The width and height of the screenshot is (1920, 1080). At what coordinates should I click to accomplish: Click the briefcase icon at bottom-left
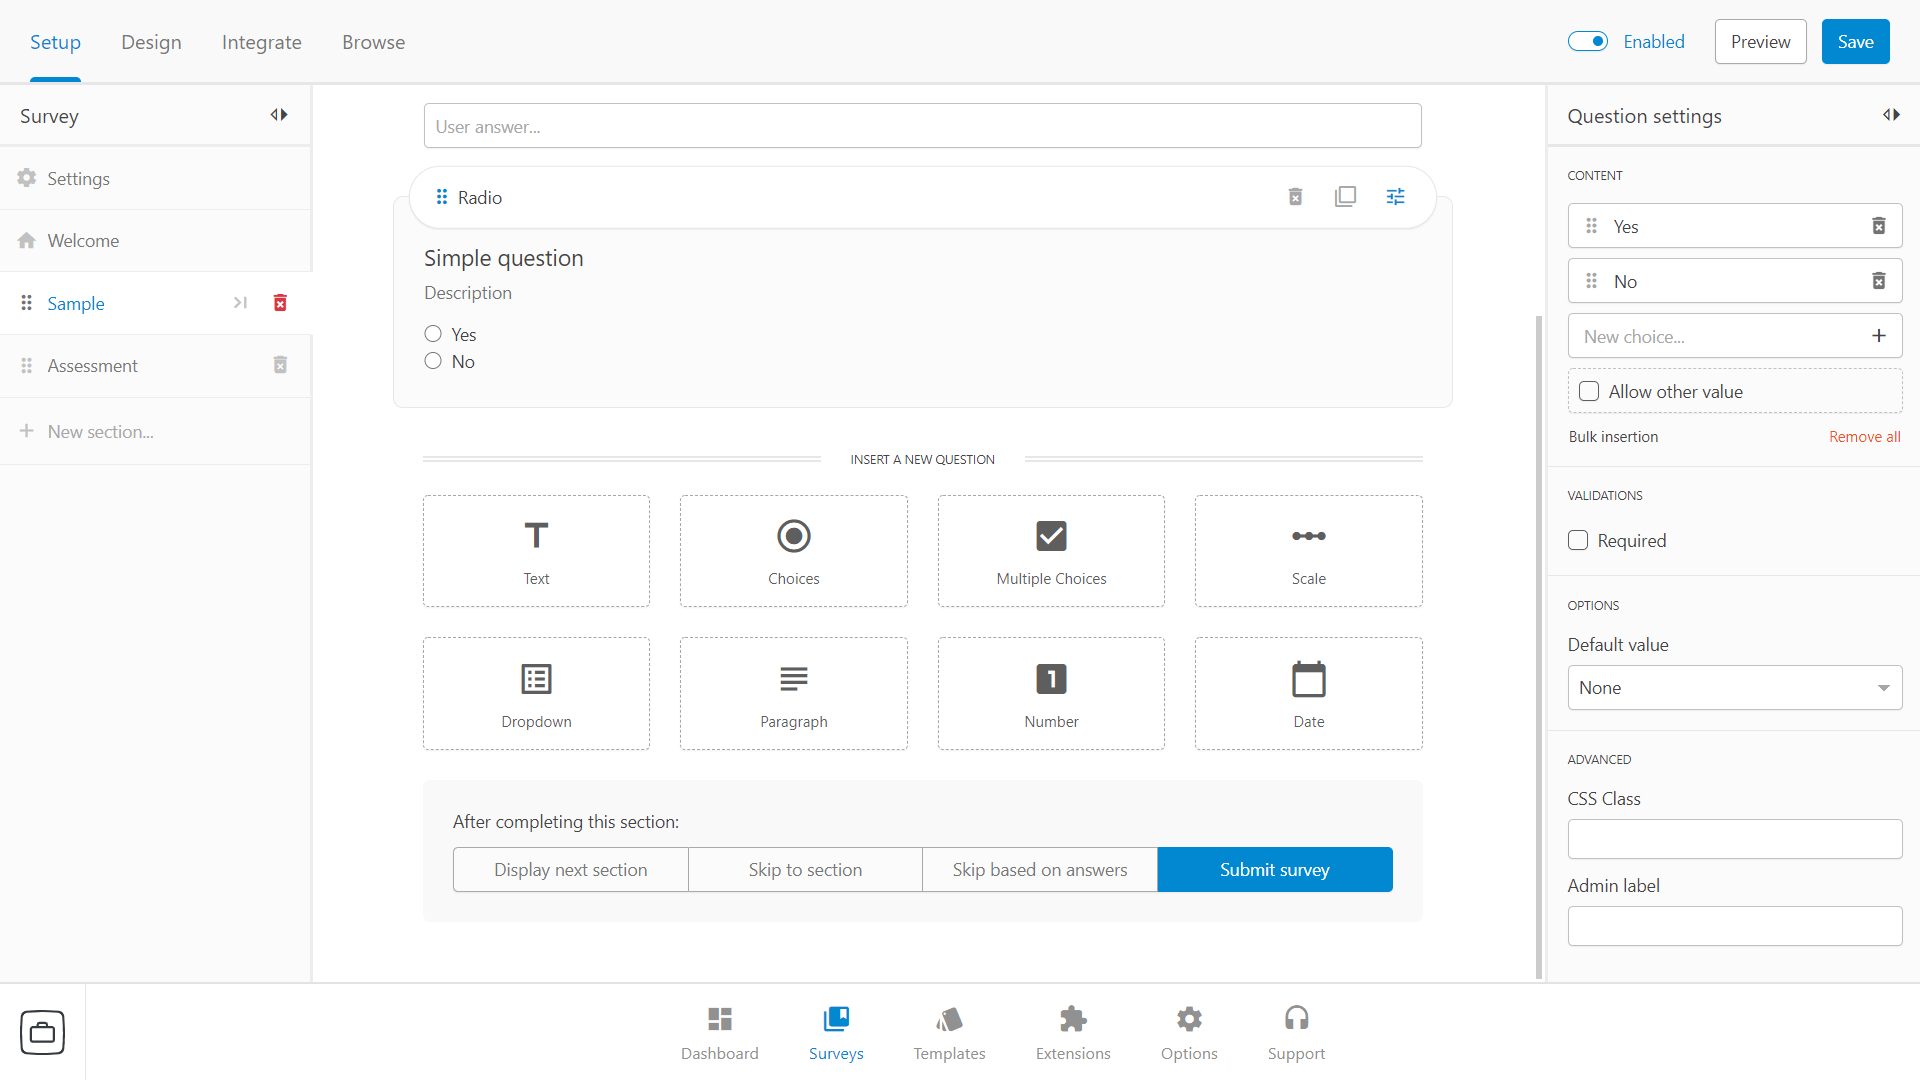point(43,1032)
